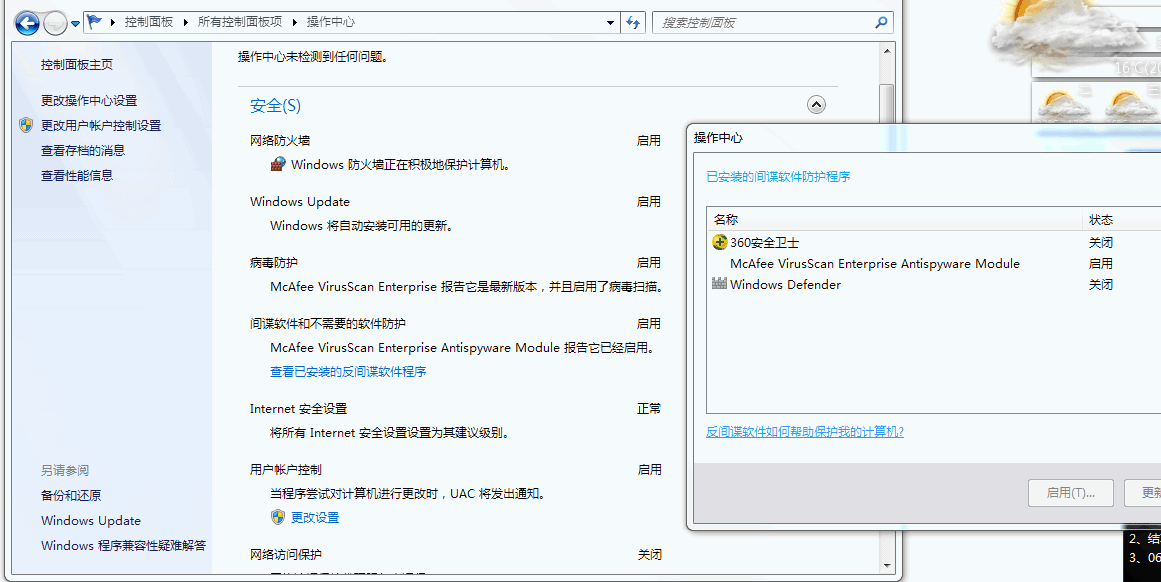Select 所有控制面板项 breadcrumb
Viewport: 1161px width, 582px height.
point(240,22)
